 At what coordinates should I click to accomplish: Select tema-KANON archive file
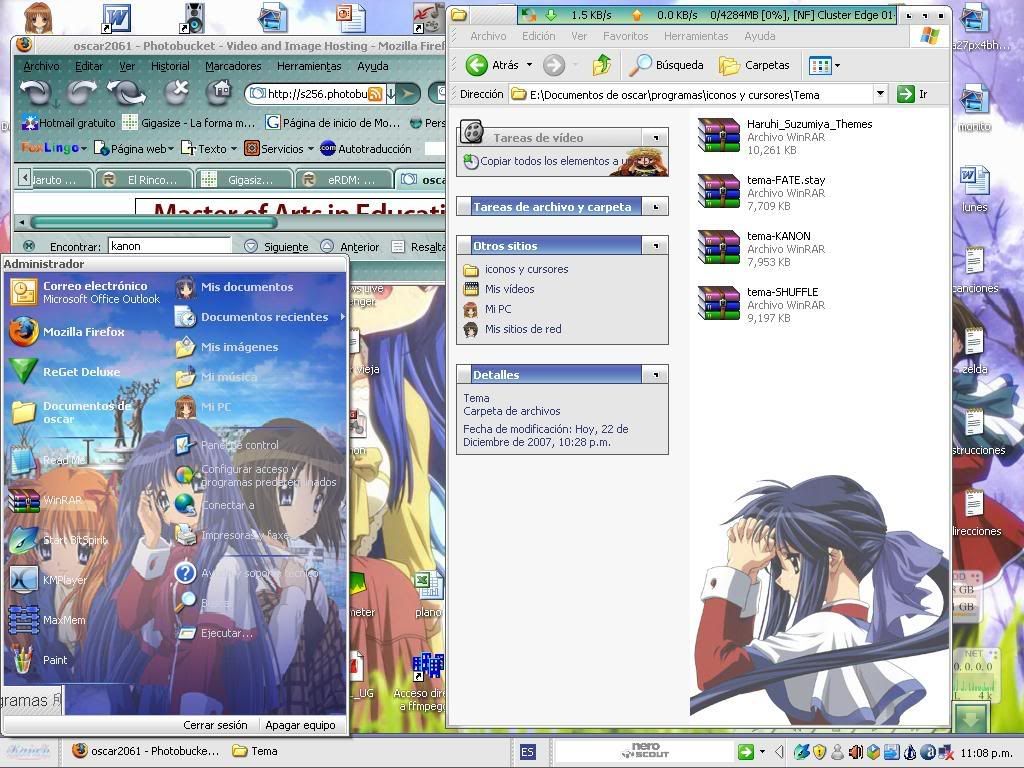point(761,248)
